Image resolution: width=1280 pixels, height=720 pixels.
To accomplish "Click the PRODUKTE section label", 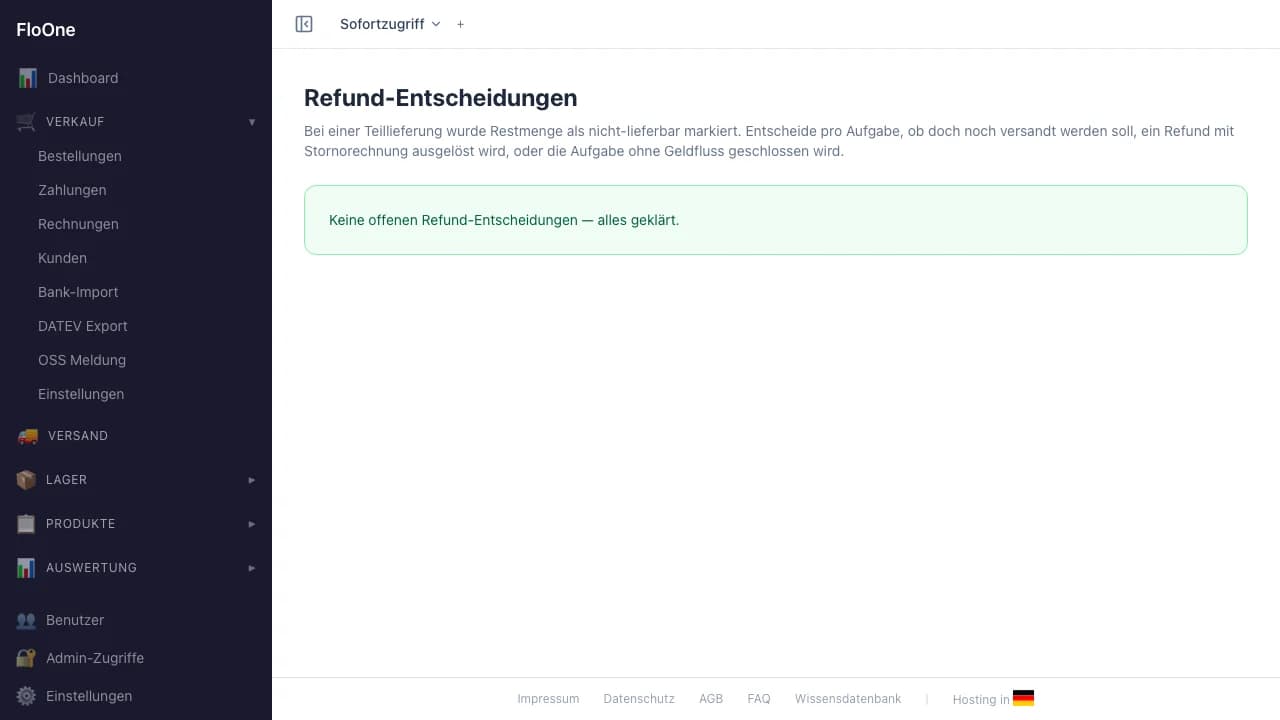I will click(x=81, y=524).
